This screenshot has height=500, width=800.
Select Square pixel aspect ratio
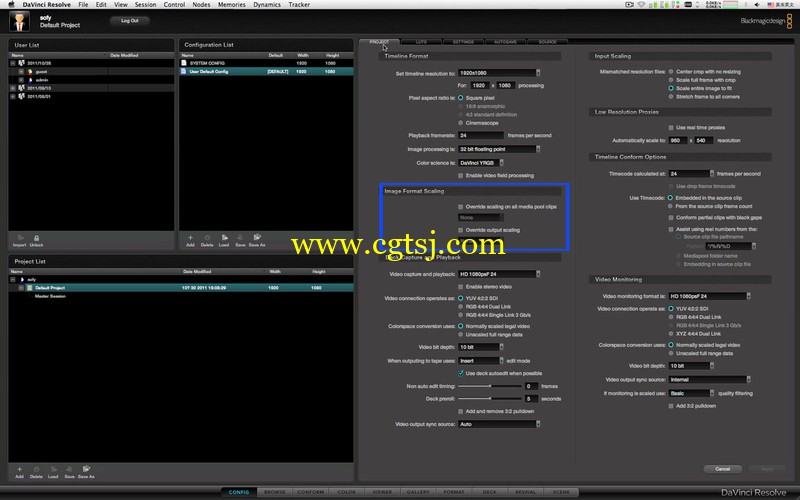coord(461,97)
